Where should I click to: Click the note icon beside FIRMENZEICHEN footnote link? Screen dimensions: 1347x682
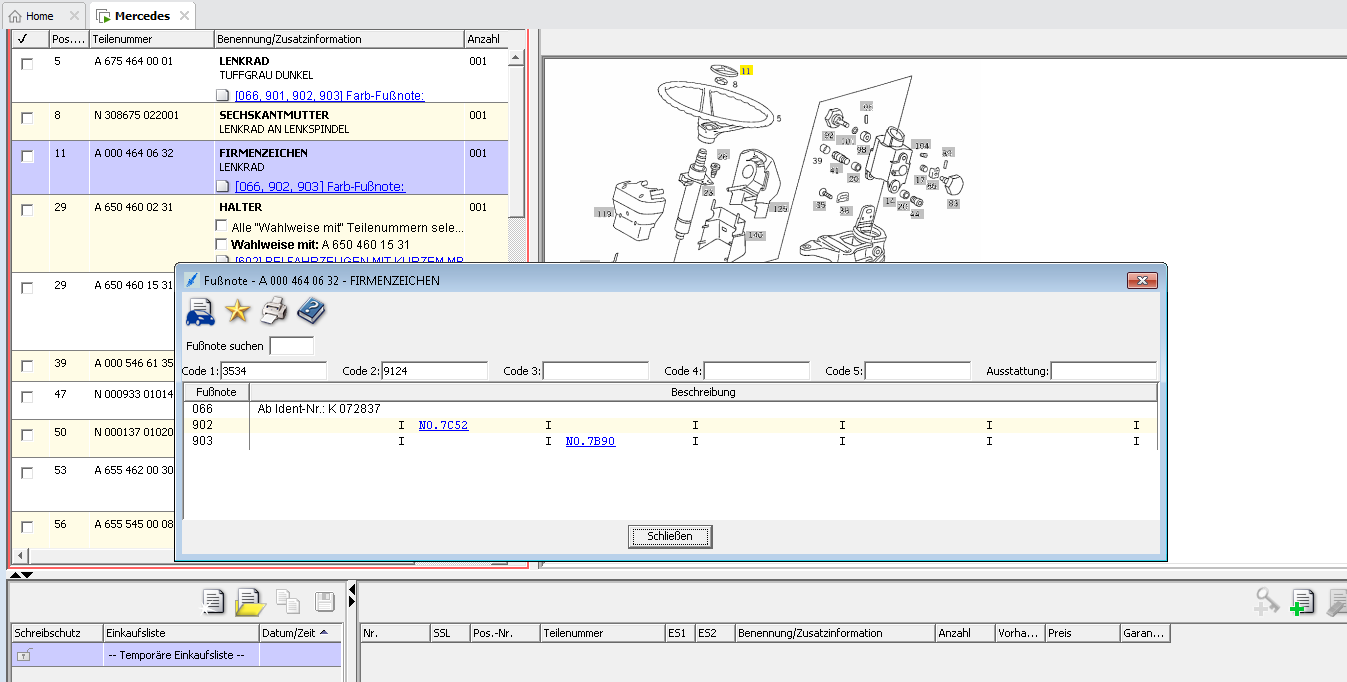tap(224, 187)
